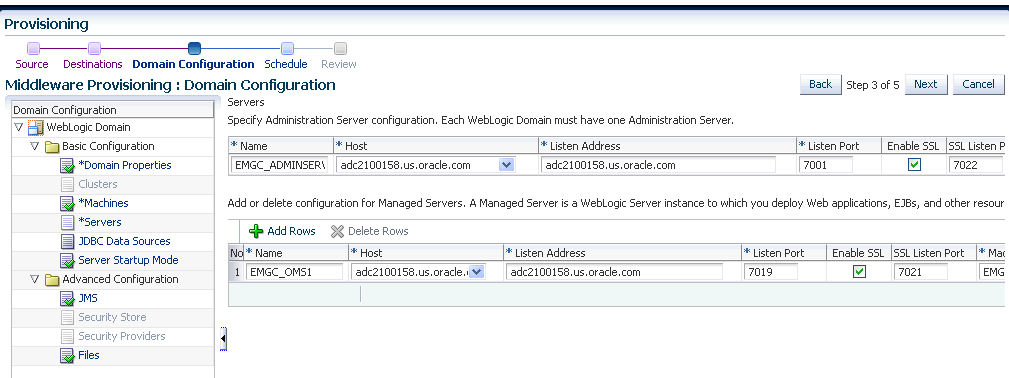Click the Domain Configuration train step icon

pos(194,48)
